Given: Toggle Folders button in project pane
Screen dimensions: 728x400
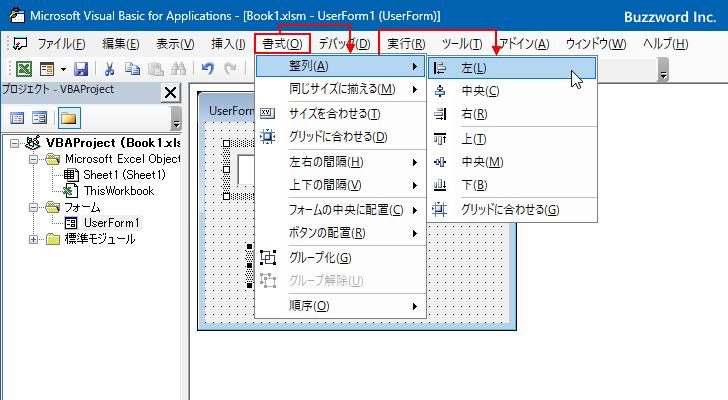Looking at the screenshot, I should coord(69,118).
